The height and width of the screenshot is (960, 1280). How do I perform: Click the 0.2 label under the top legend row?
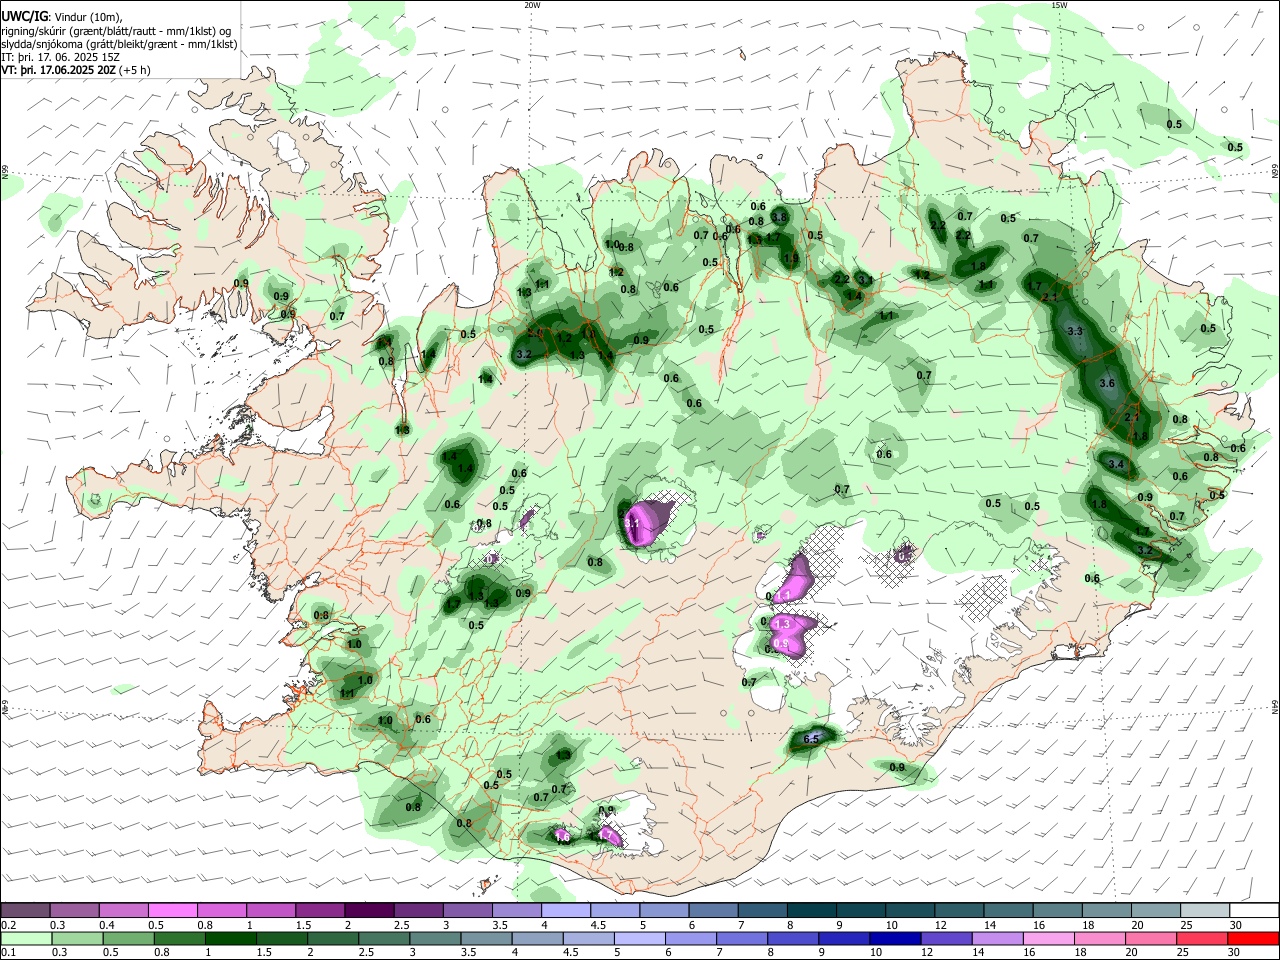click(8, 925)
